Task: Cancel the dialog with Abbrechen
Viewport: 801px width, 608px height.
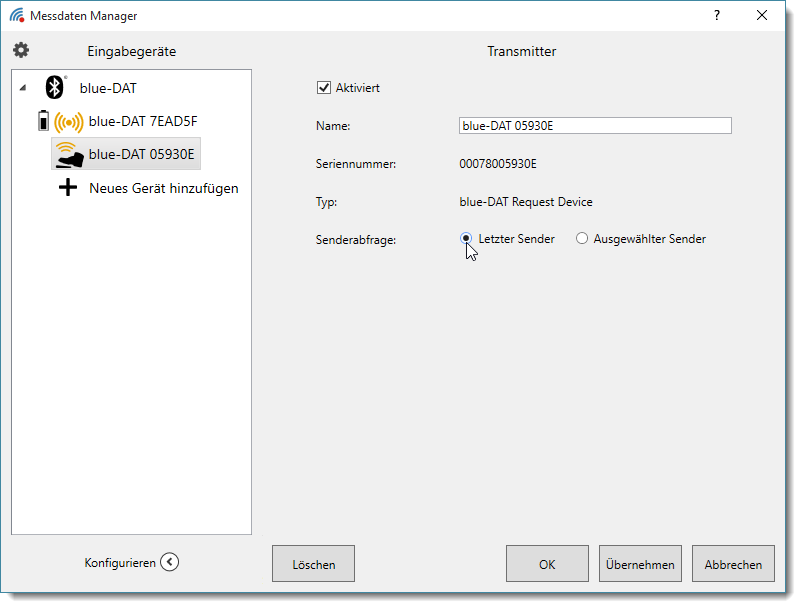Action: pos(733,564)
